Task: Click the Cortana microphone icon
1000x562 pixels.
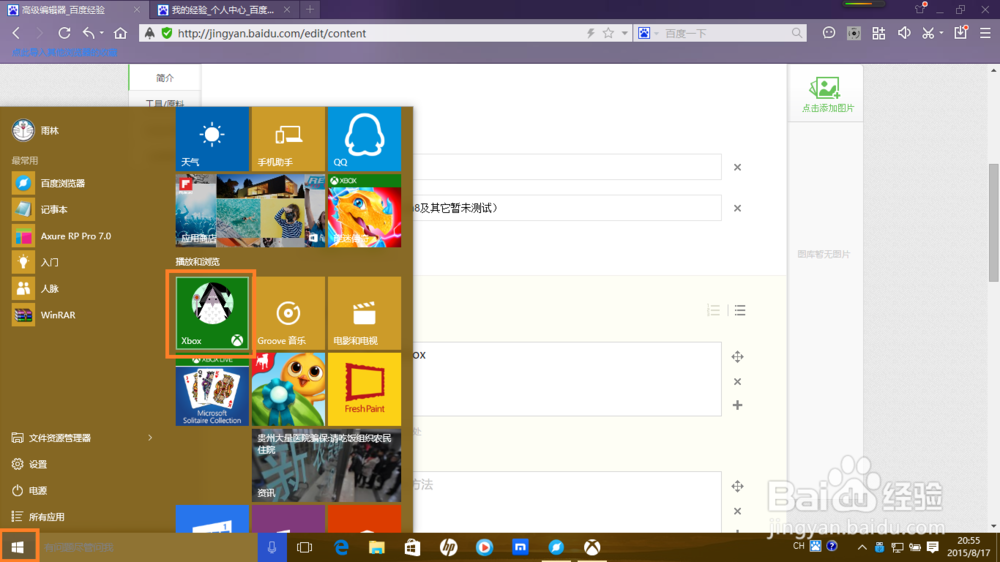Action: 272,547
